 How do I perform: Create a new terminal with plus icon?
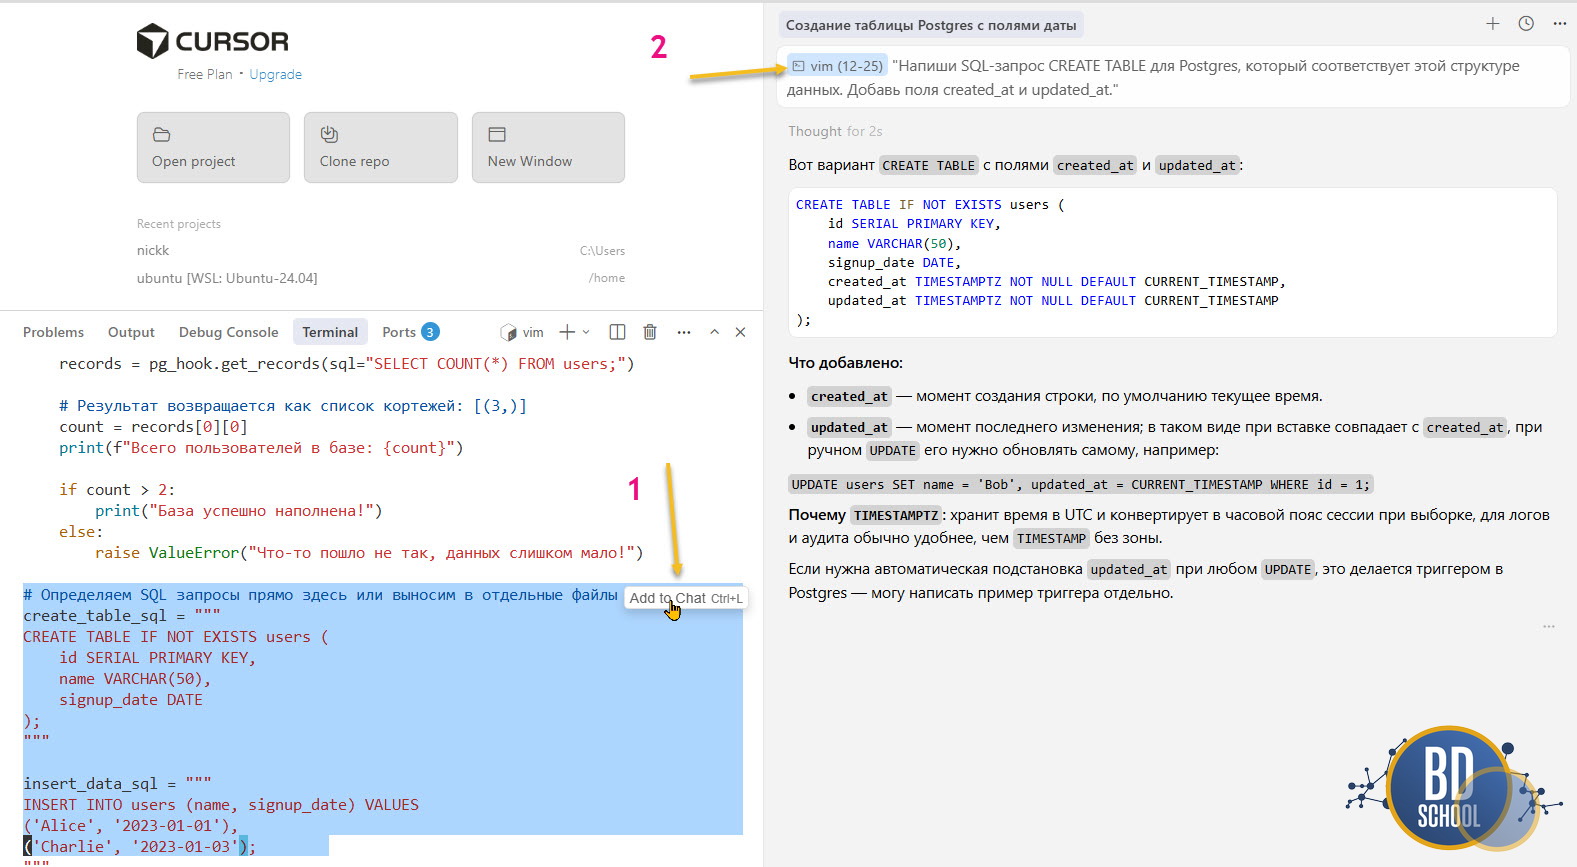tap(567, 332)
